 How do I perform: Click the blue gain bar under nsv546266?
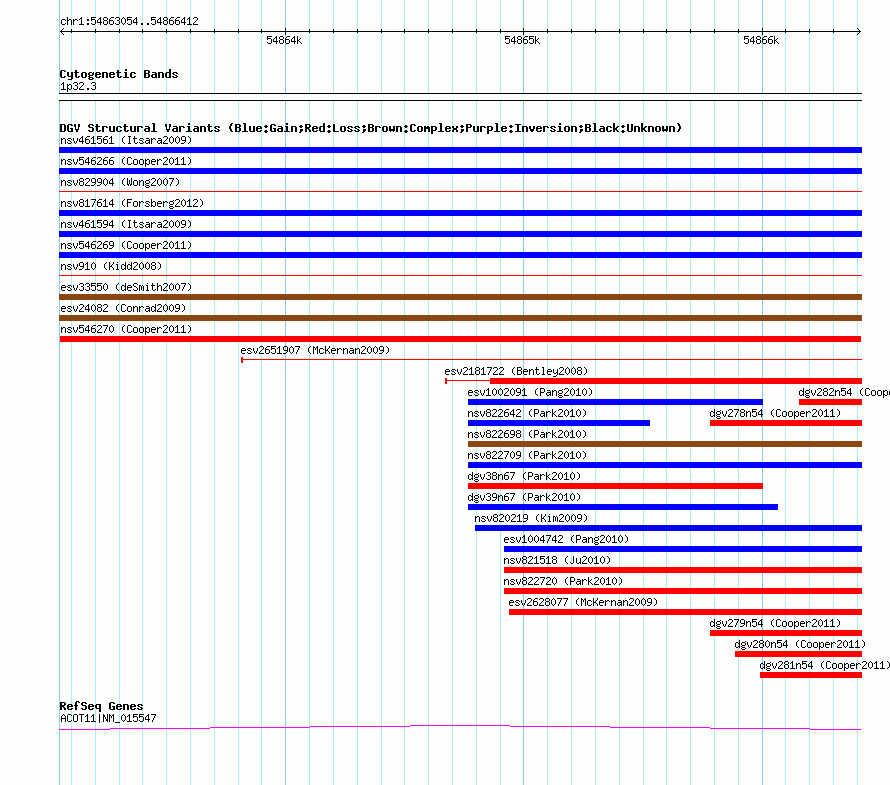(460, 171)
